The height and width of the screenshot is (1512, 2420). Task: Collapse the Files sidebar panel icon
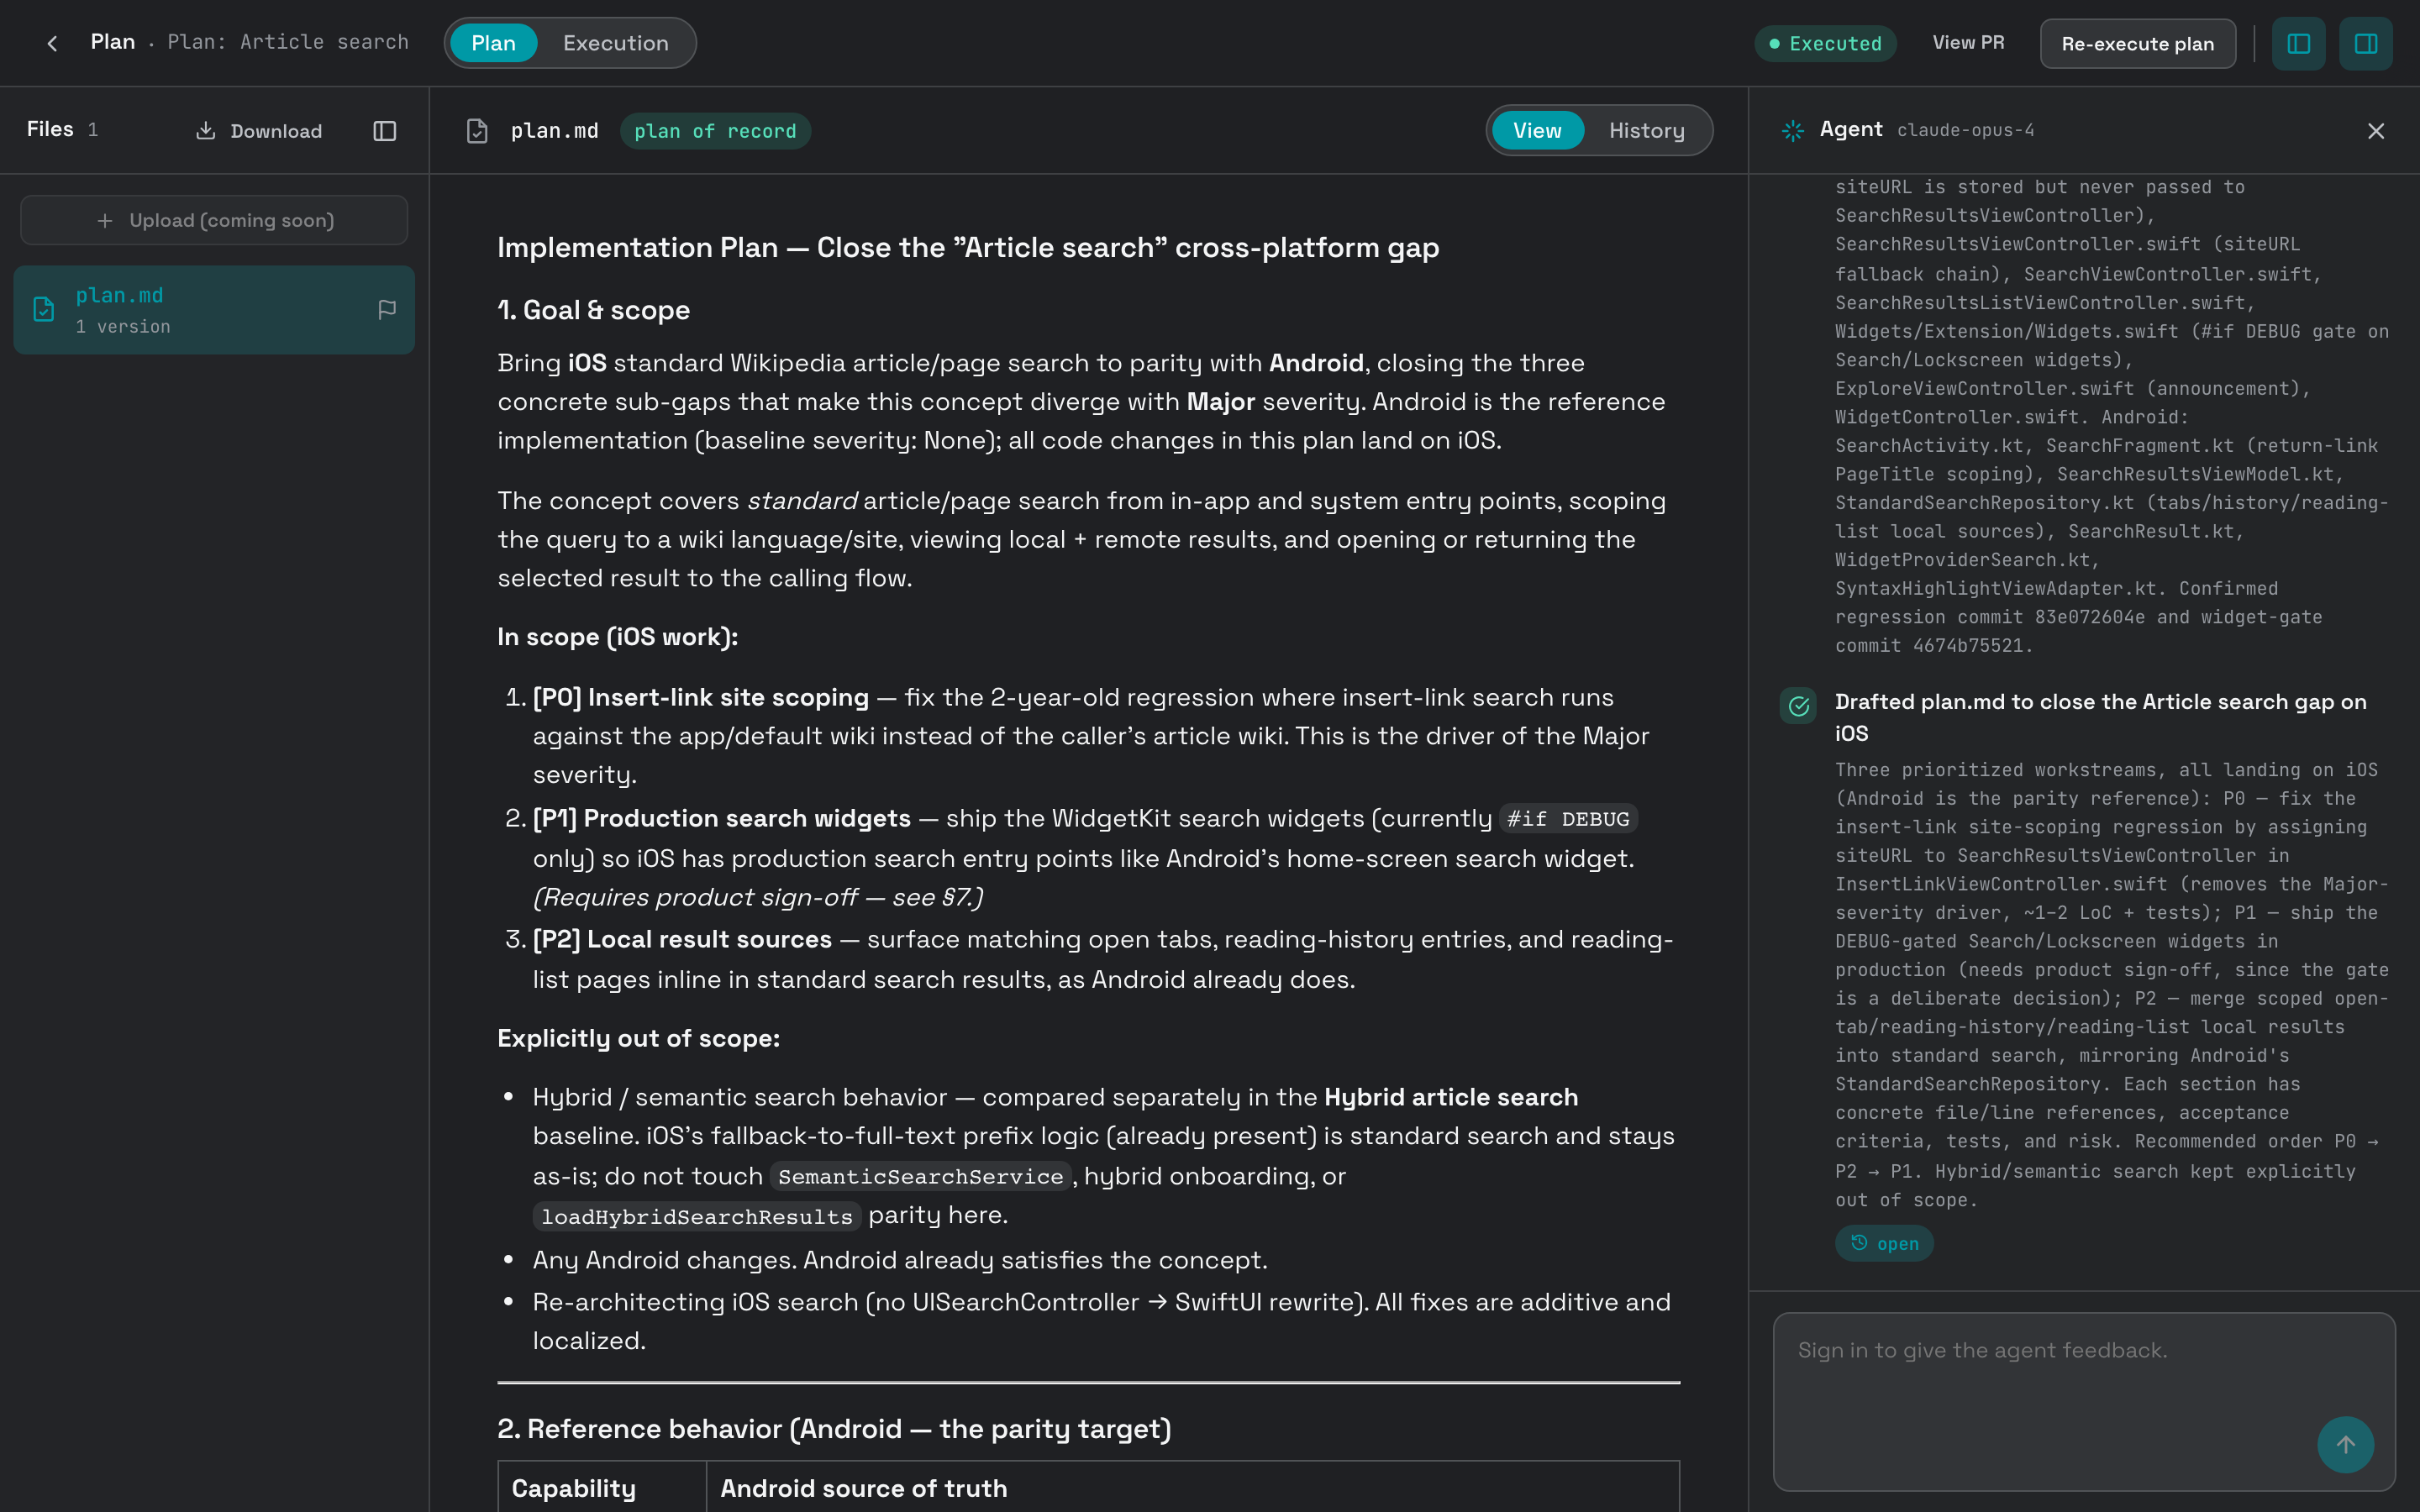click(385, 131)
